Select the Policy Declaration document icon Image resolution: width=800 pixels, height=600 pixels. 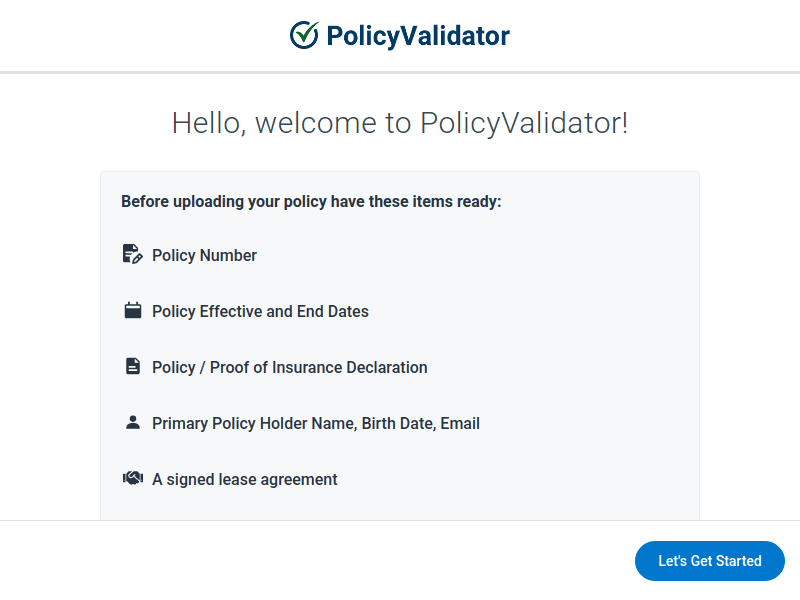pyautogui.click(x=133, y=367)
